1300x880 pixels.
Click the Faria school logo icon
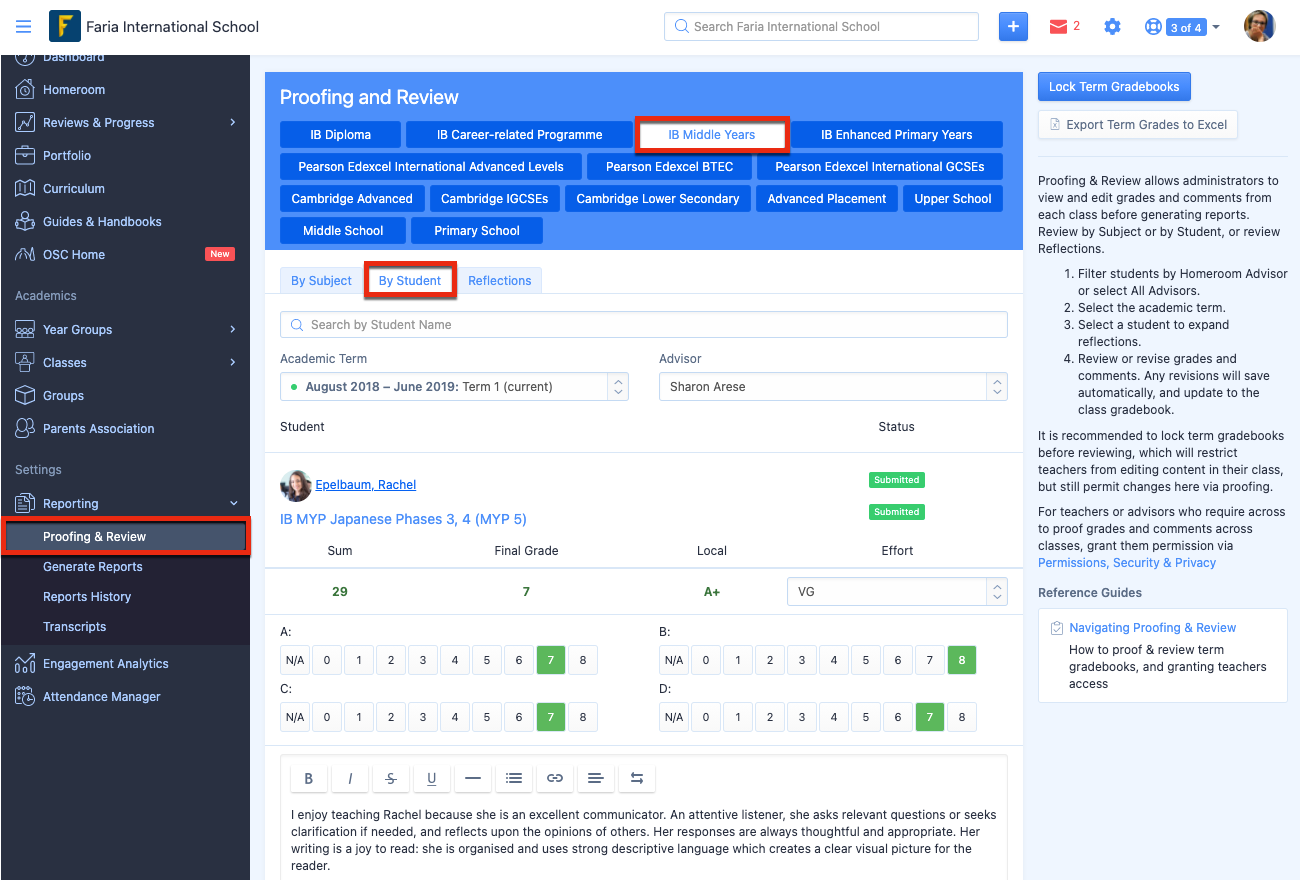pos(65,26)
